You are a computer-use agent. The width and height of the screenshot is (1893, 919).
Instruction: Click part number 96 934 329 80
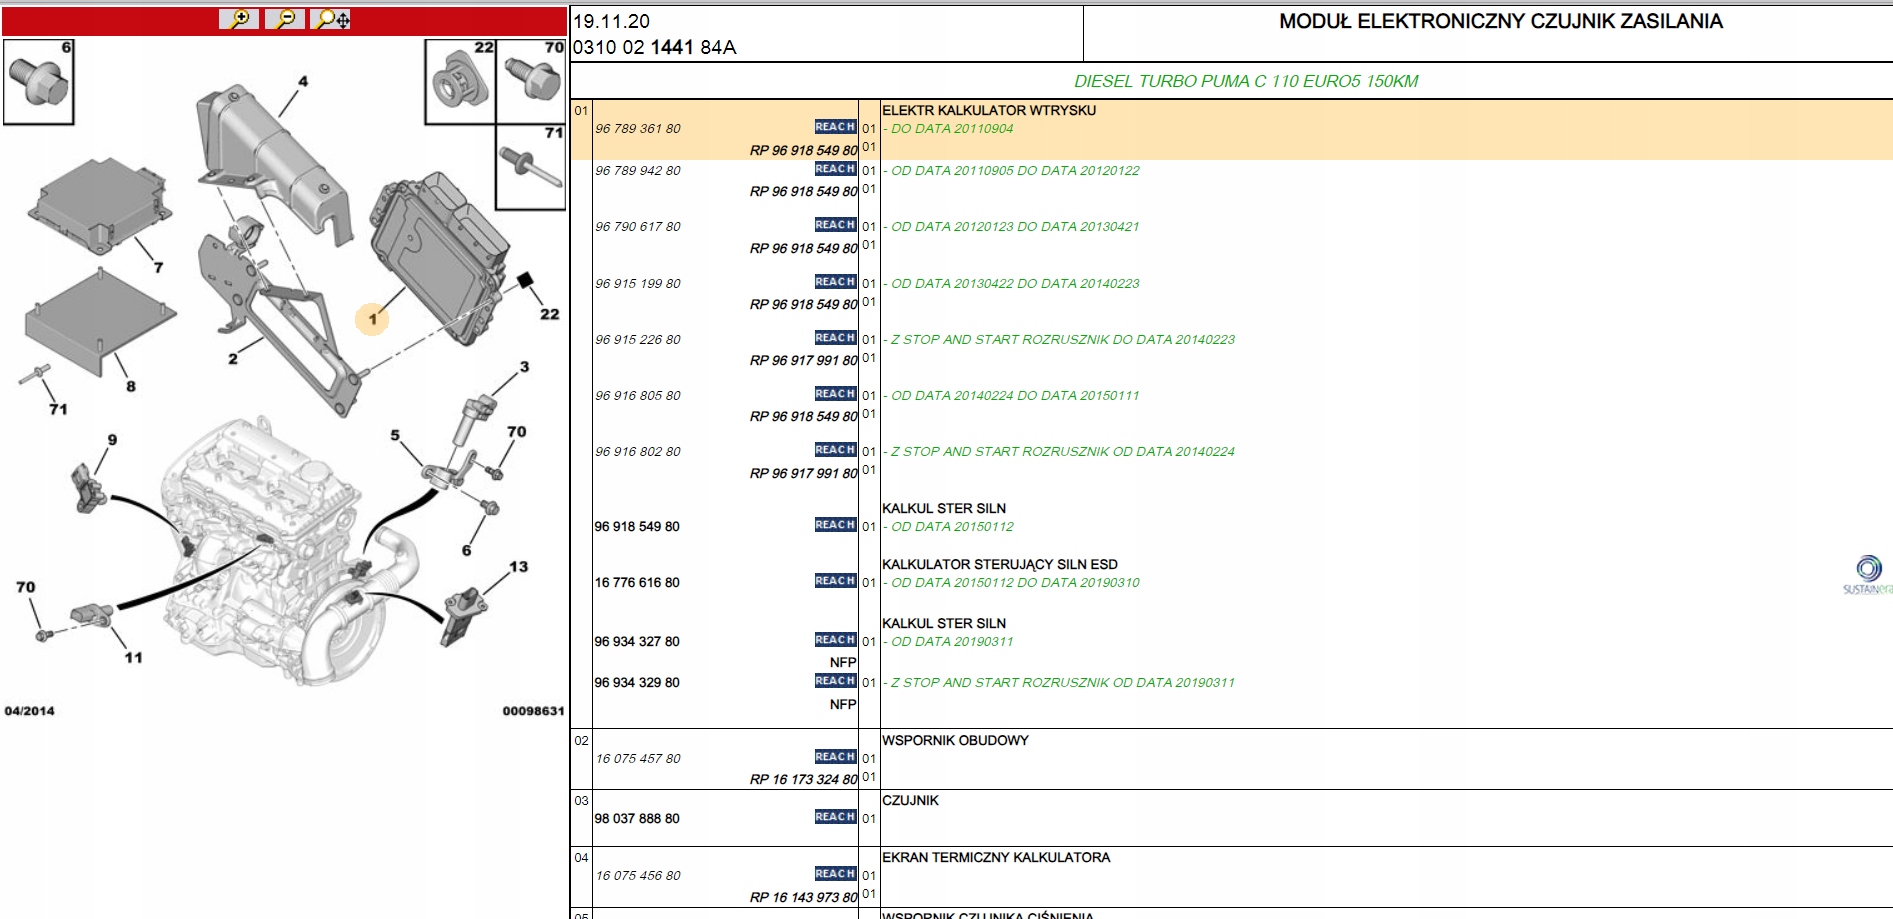[637, 683]
